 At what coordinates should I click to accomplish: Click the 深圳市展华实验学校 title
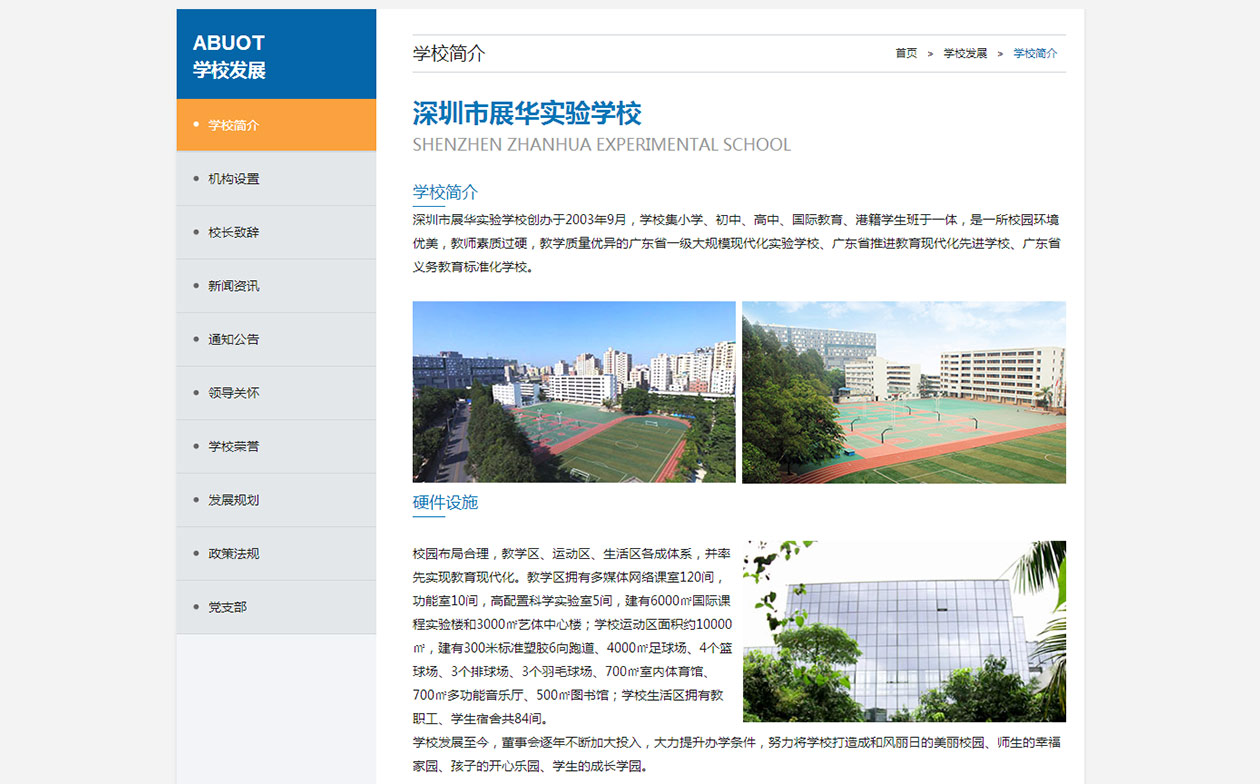pos(527,113)
